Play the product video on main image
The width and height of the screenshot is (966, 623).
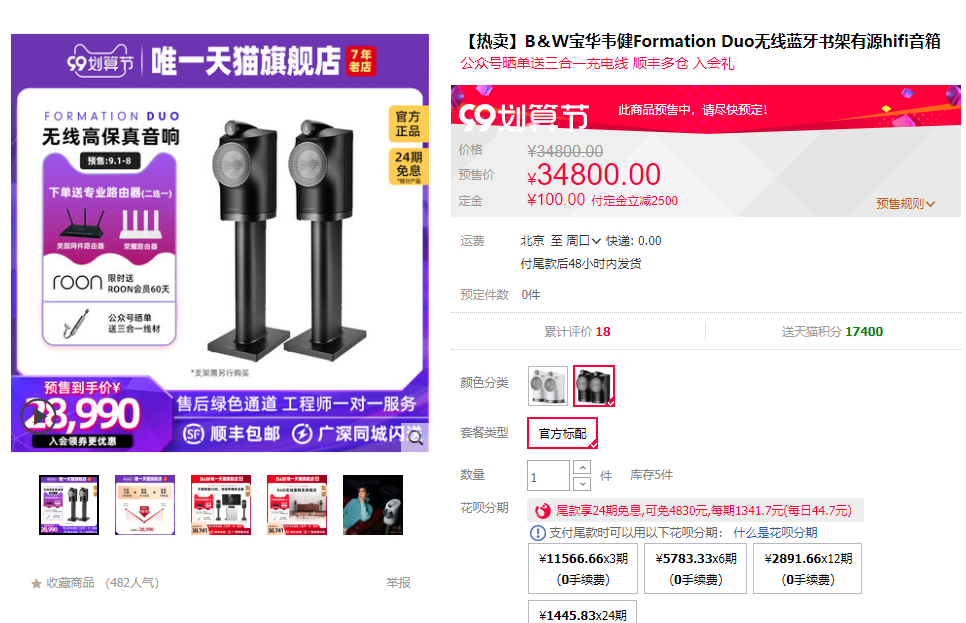[39, 416]
